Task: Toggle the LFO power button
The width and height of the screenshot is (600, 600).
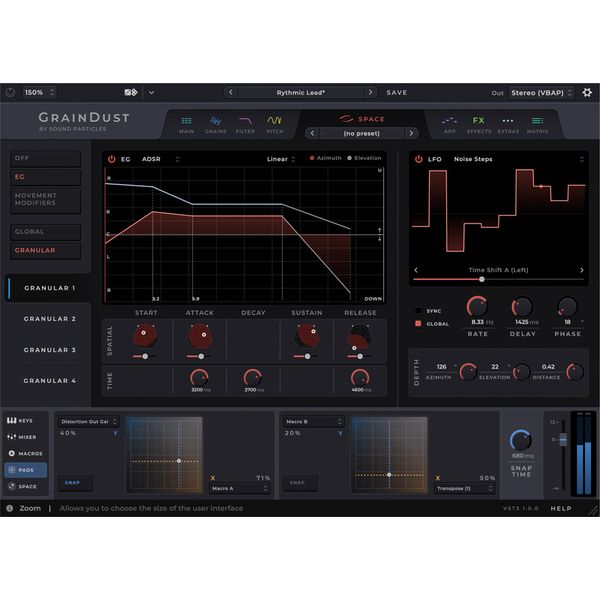Action: coord(419,159)
